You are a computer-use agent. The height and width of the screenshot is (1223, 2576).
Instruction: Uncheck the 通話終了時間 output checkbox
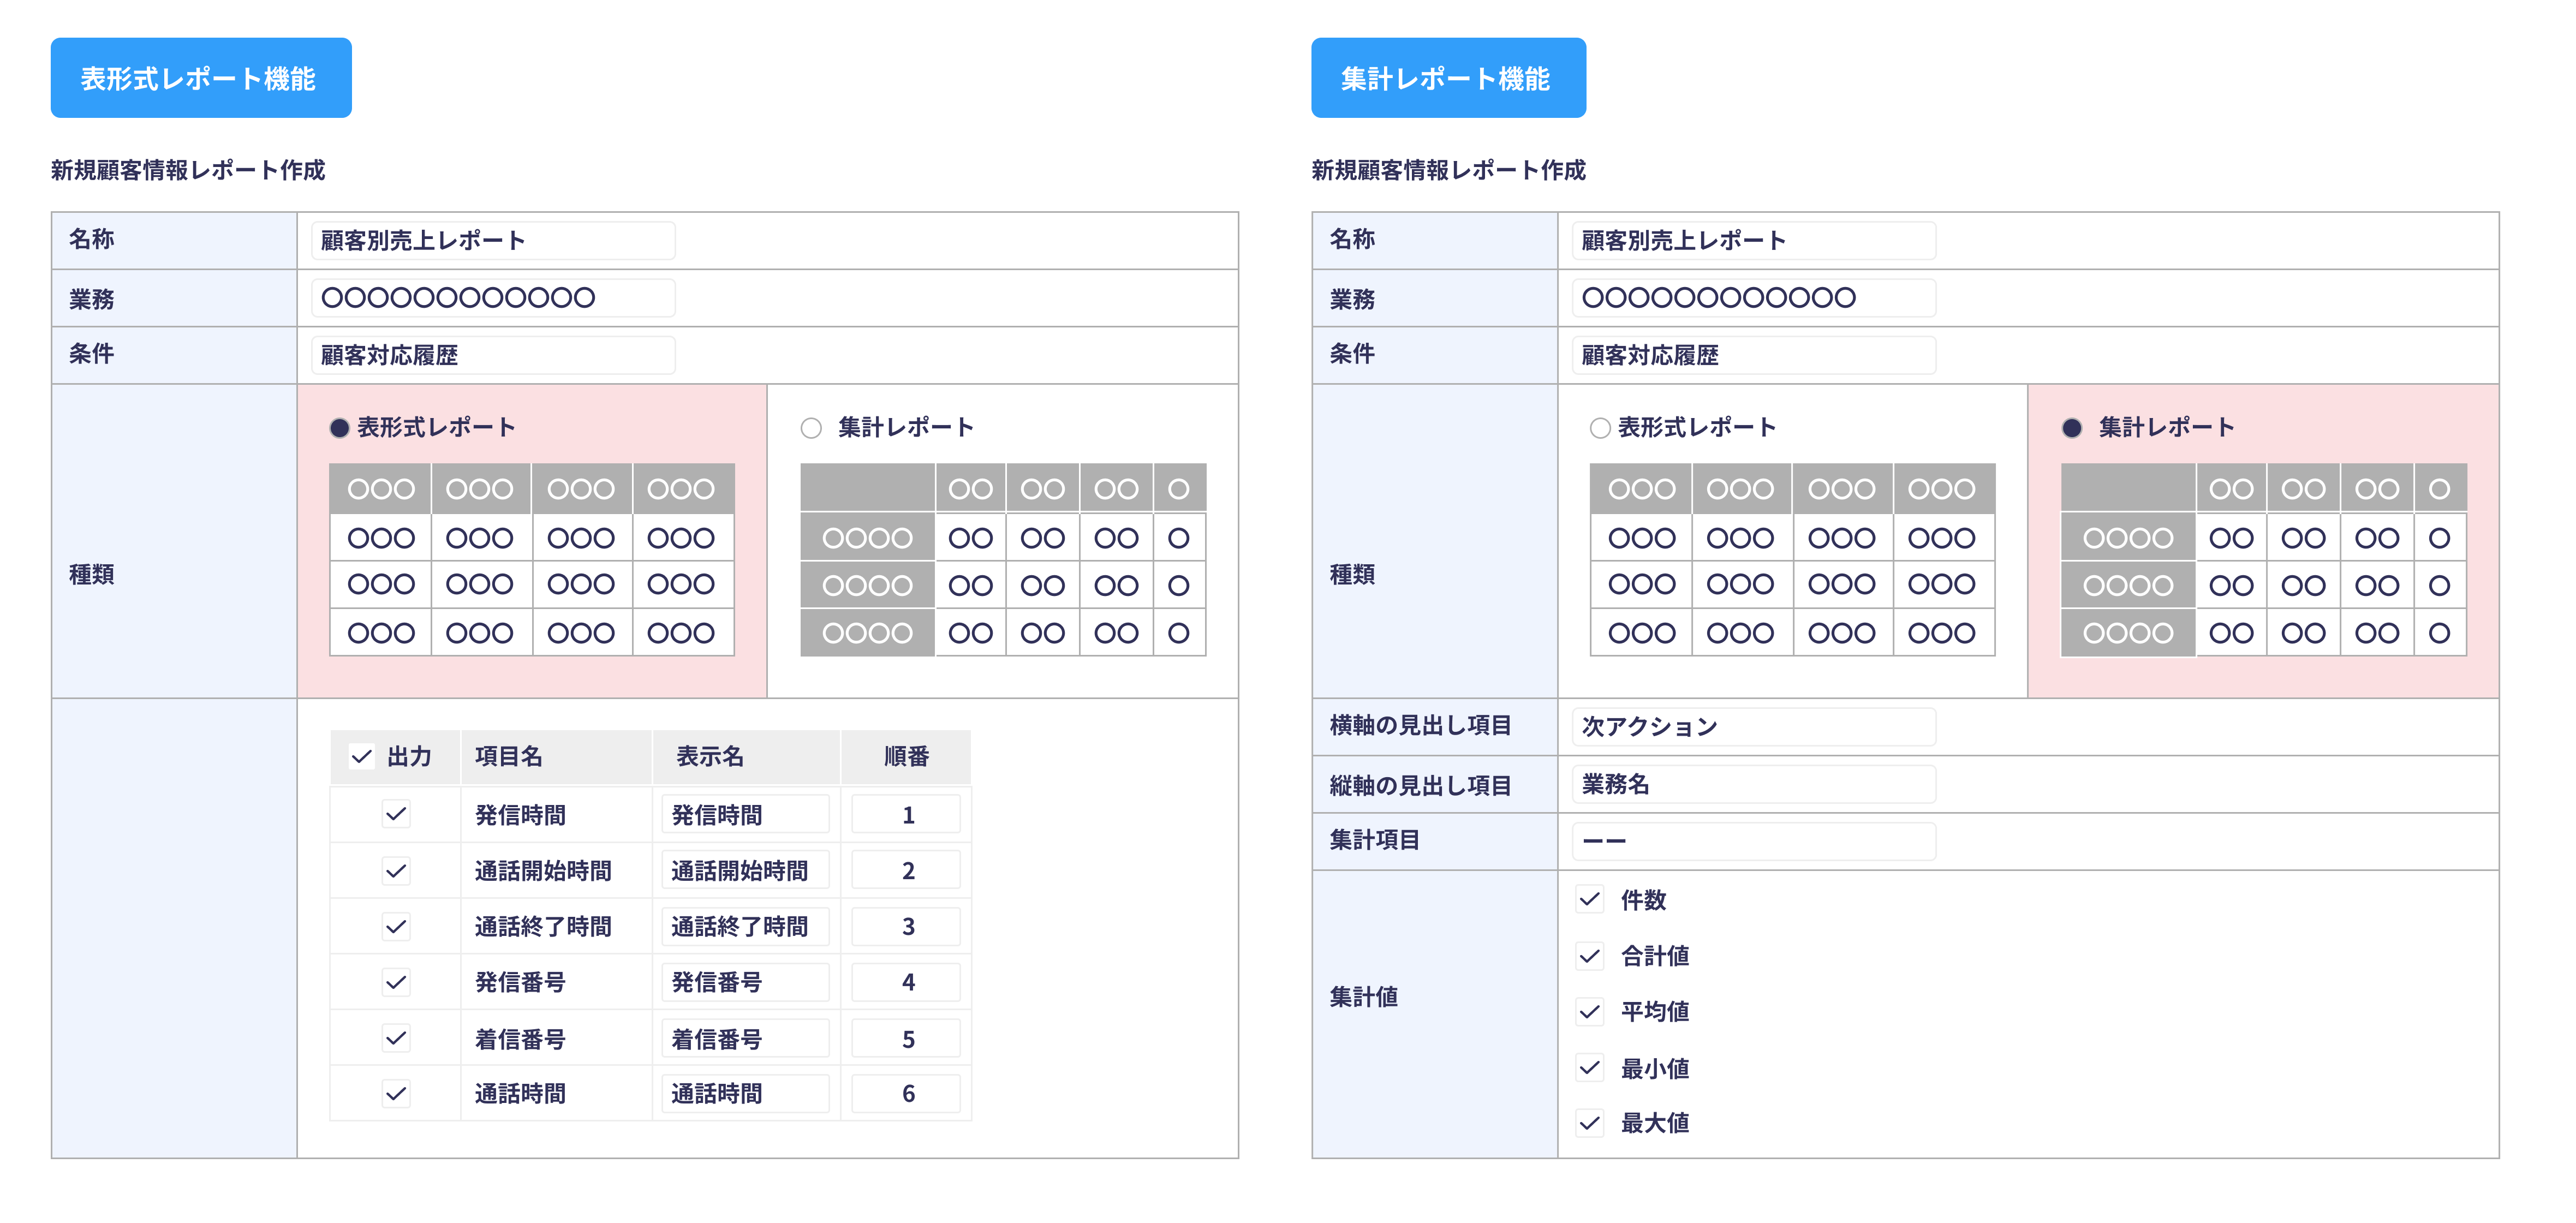(396, 926)
